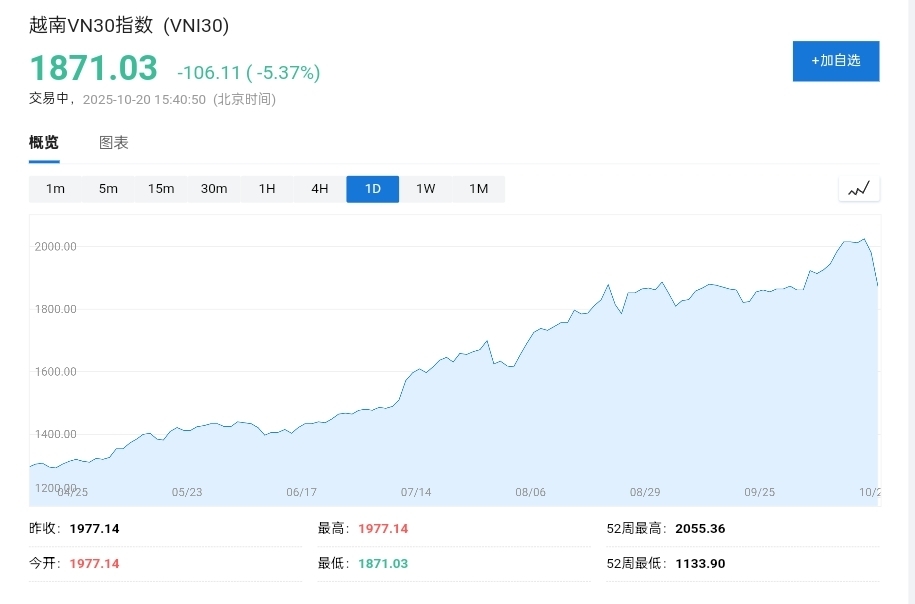Set chart period to 1H
This screenshot has height=604, width=915.
(x=267, y=189)
